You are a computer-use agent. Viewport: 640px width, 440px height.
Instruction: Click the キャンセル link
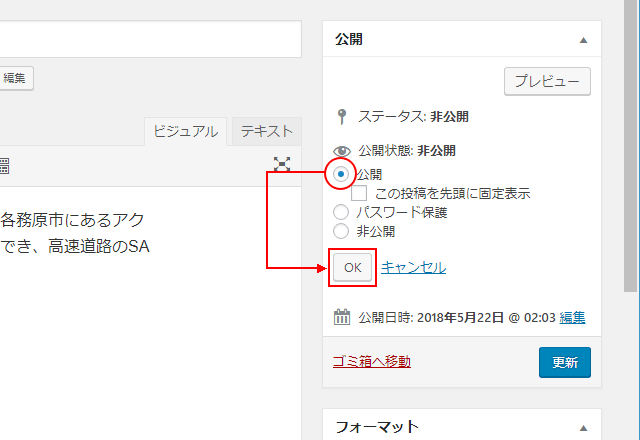(x=413, y=268)
